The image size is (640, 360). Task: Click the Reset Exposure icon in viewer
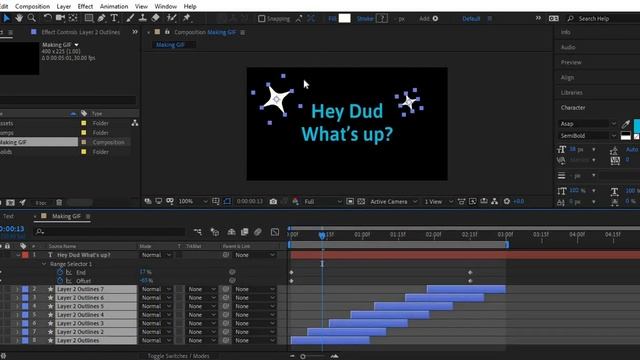click(507, 201)
